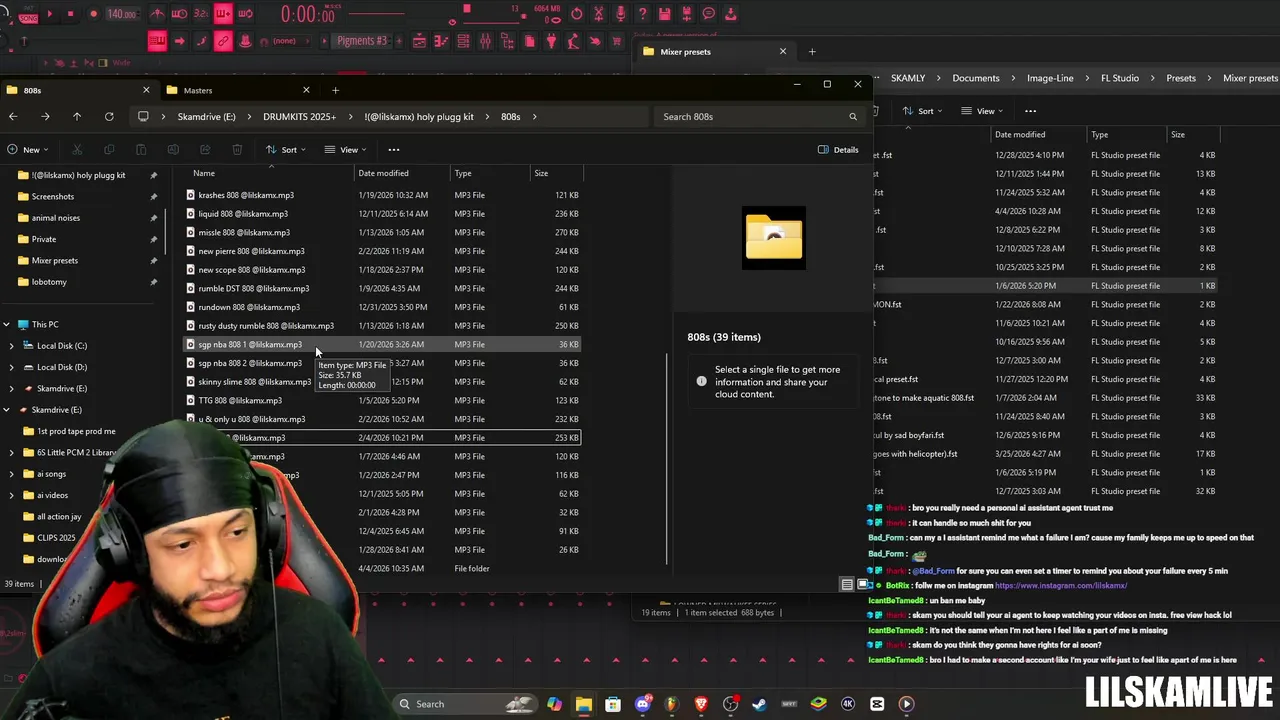Open Discord from the taskbar
The image size is (1280, 720).
[x=642, y=704]
